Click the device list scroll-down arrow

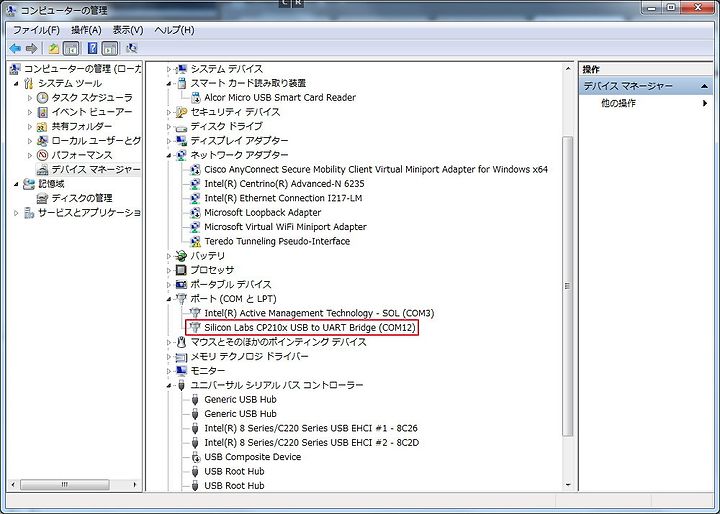568,485
